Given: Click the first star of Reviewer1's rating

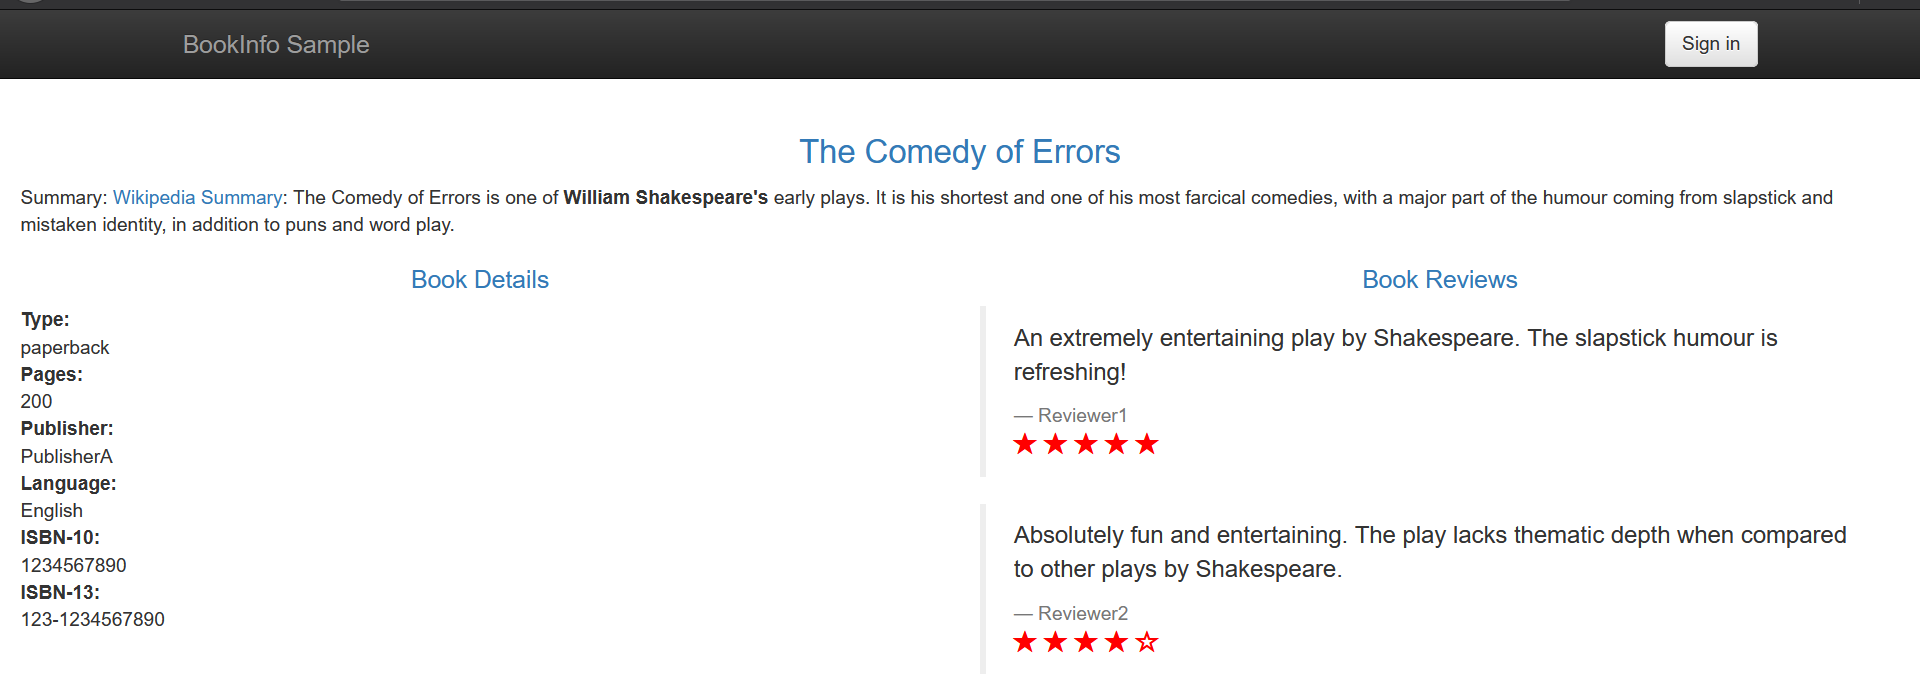Looking at the screenshot, I should [1025, 444].
